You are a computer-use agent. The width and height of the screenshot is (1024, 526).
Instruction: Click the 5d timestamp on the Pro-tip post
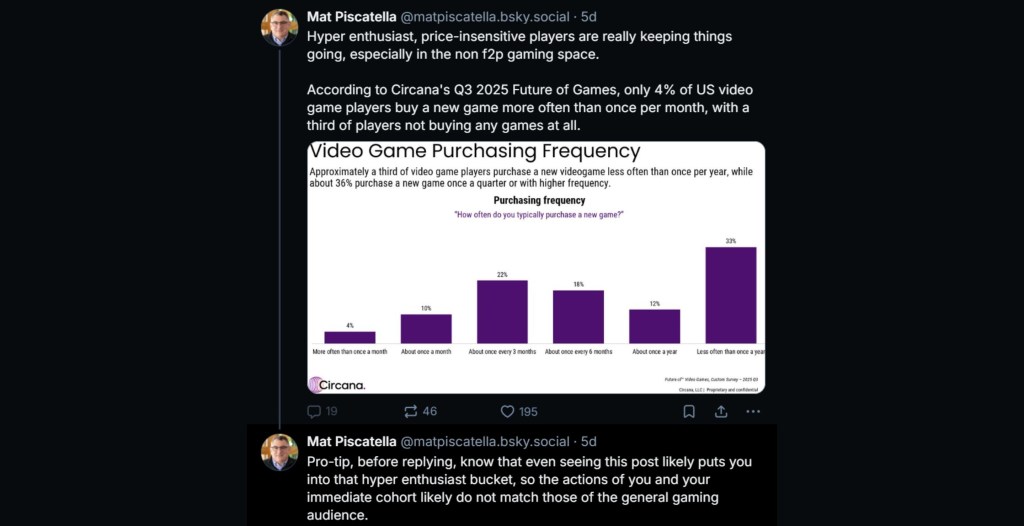[x=589, y=441]
